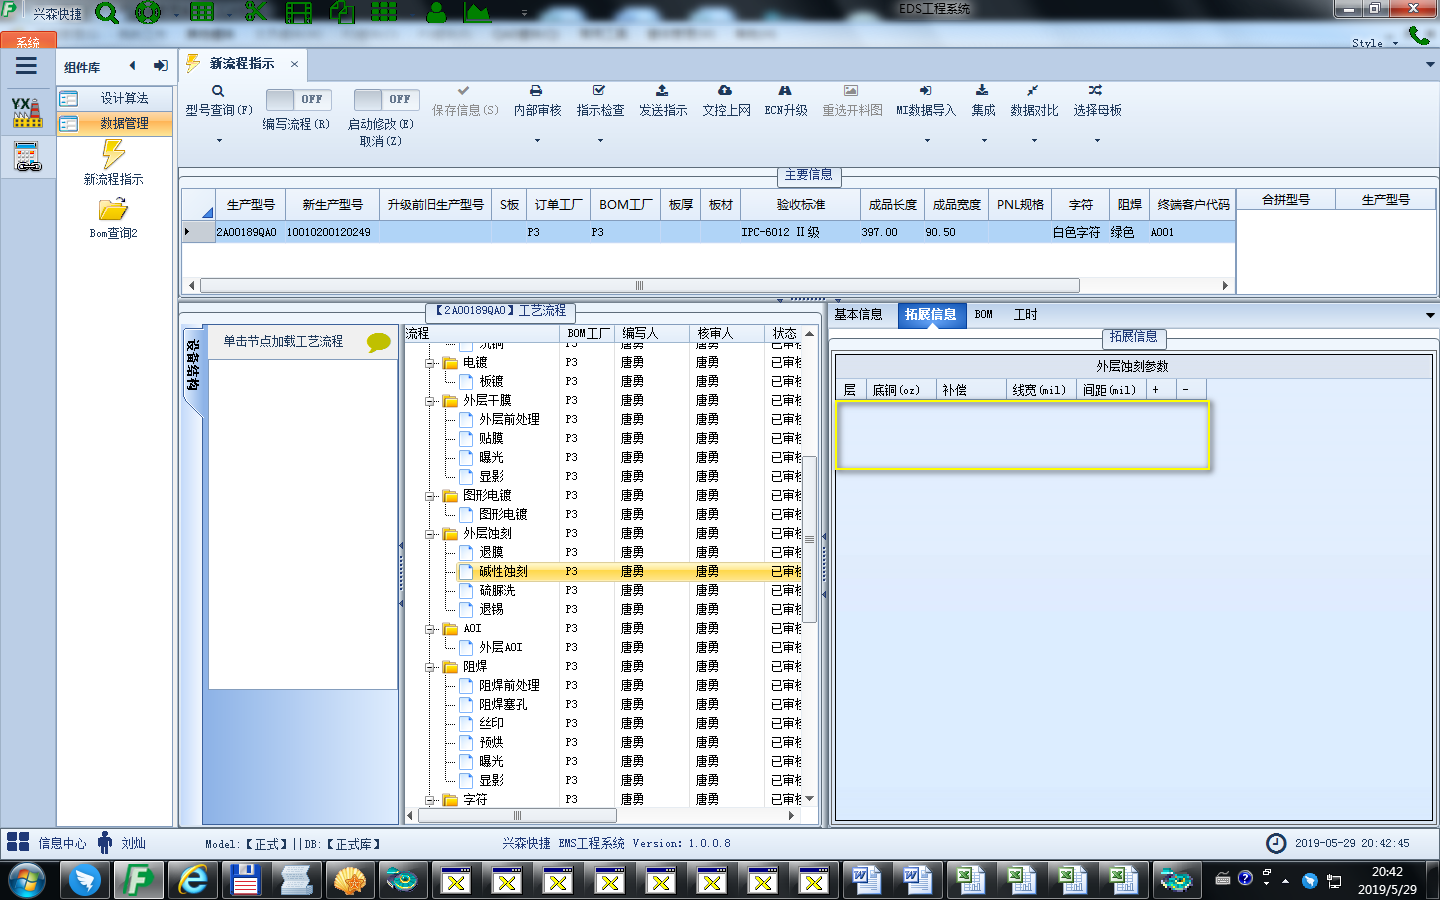Click the YX factory icon in sidebar
This screenshot has width=1440, height=900.
(x=27, y=111)
